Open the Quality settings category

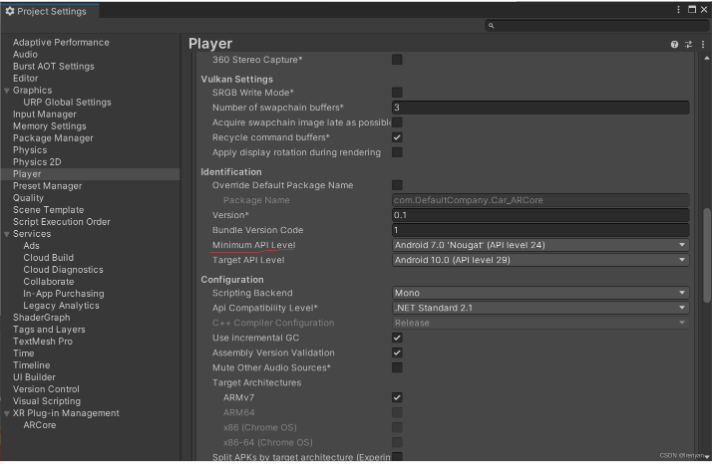[28, 198]
